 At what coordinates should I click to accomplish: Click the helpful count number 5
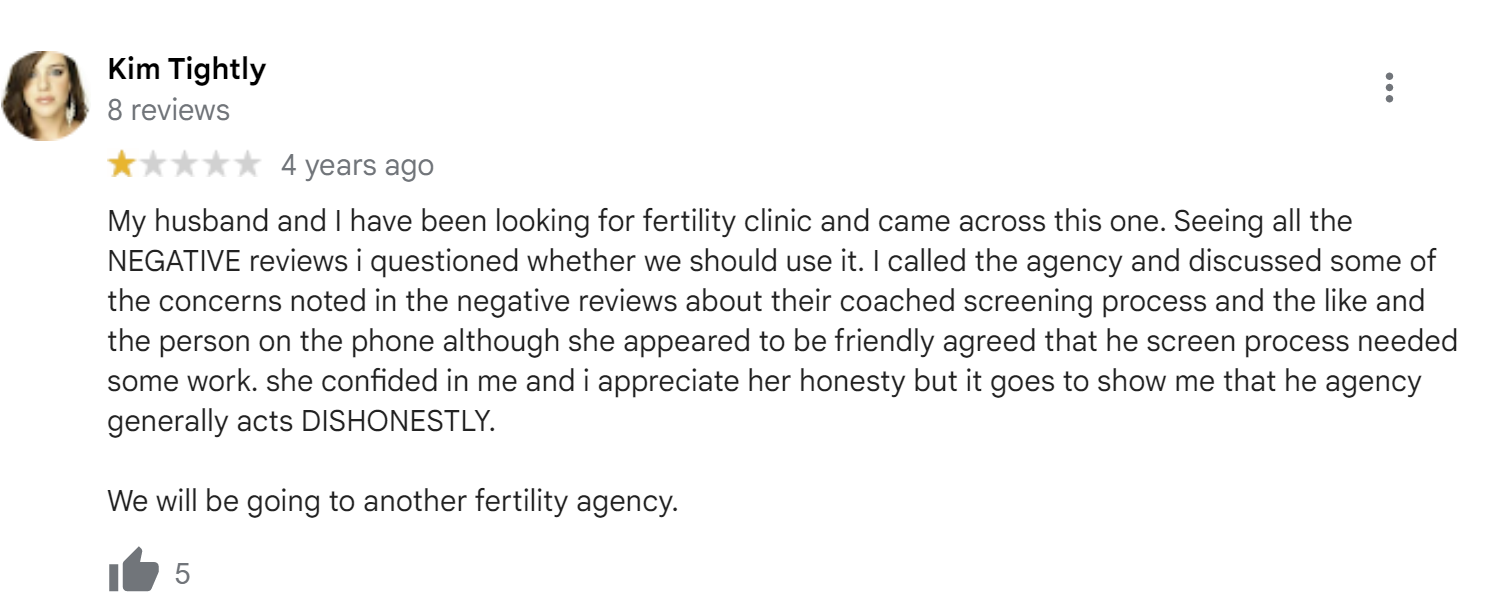[182, 574]
